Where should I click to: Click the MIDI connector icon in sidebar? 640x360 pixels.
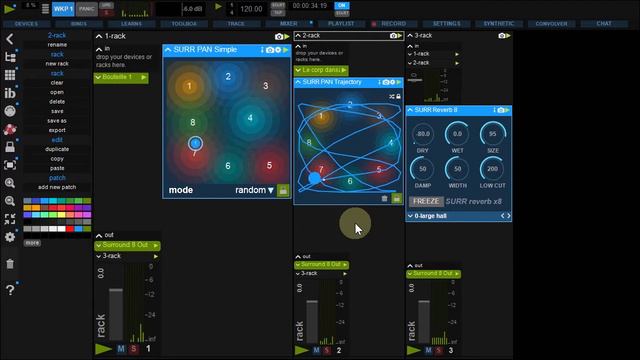pyautogui.click(x=10, y=111)
